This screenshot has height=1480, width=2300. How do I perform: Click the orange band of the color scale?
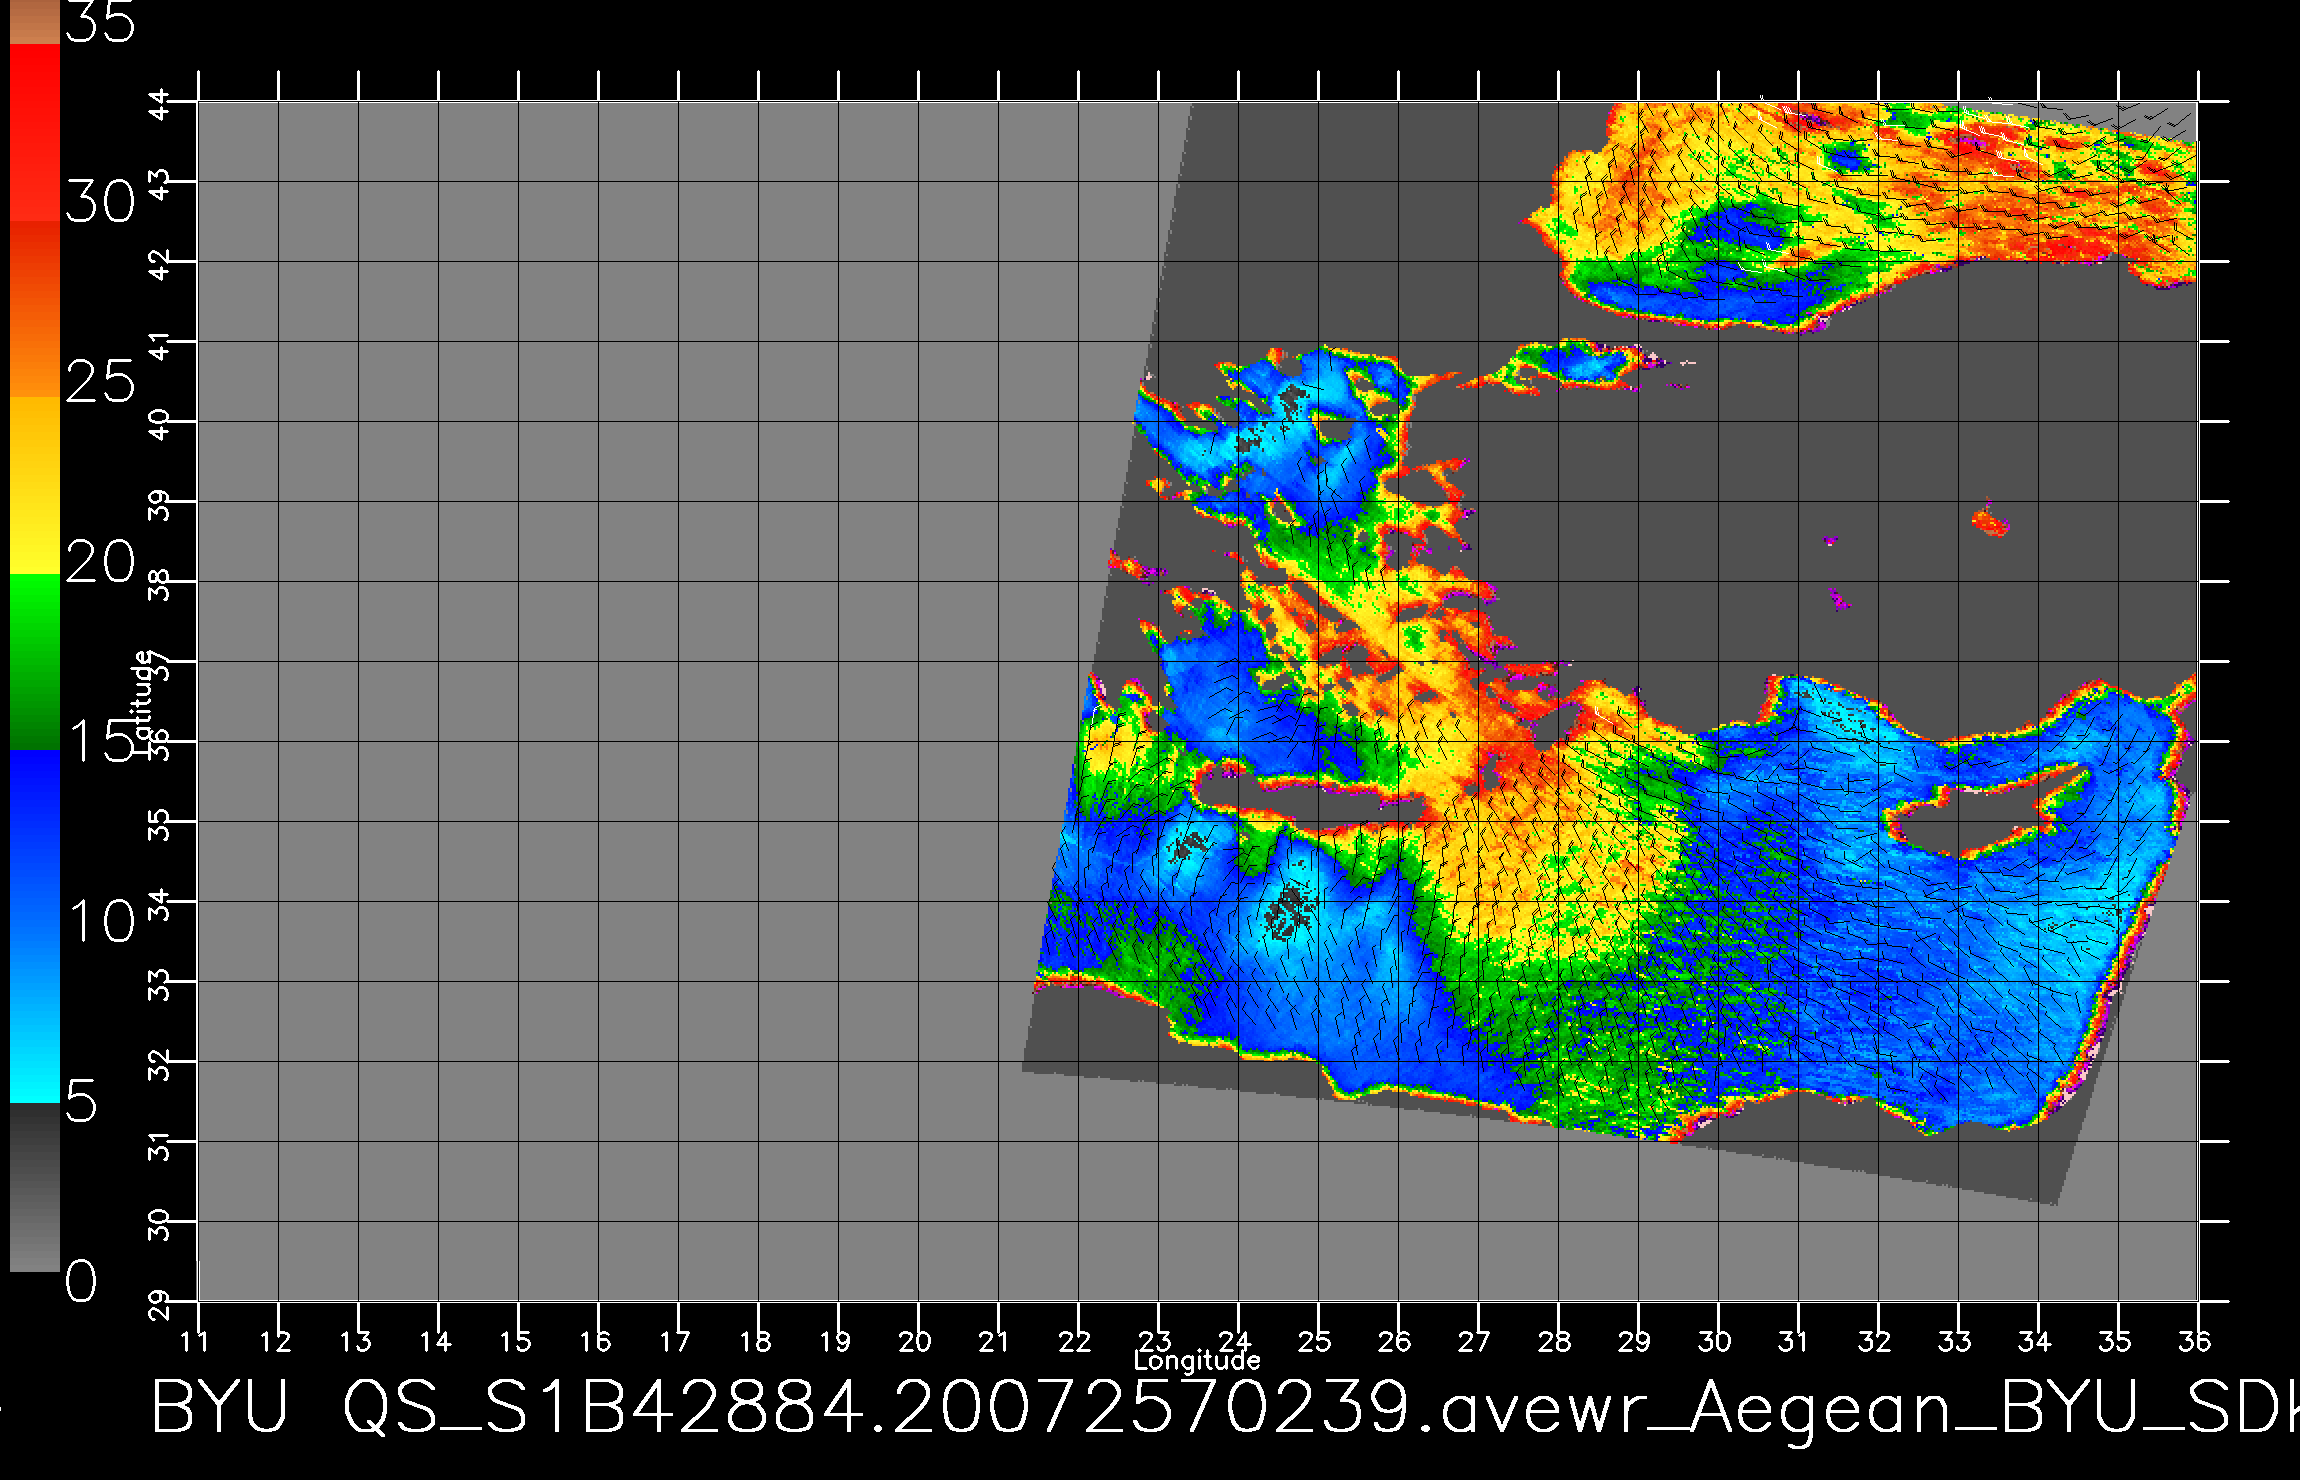tap(35, 309)
